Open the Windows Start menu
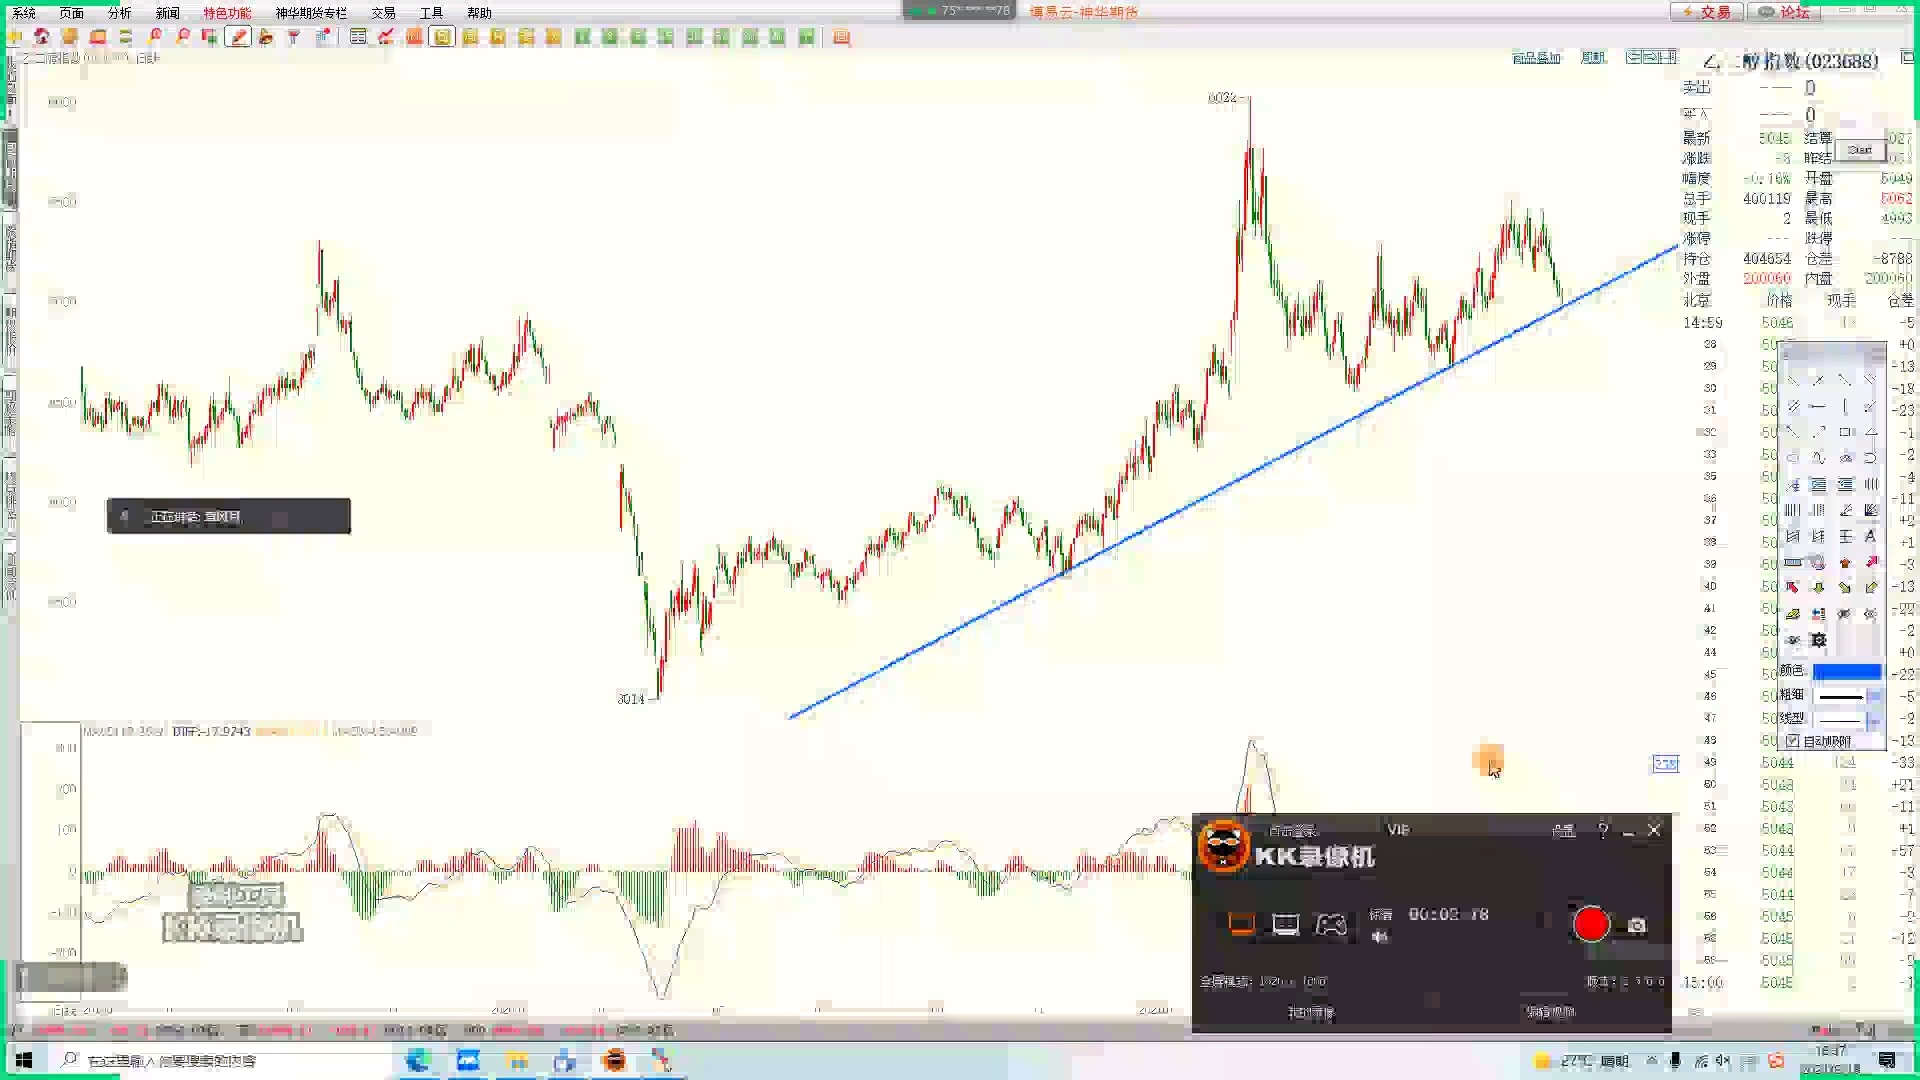 23,1060
